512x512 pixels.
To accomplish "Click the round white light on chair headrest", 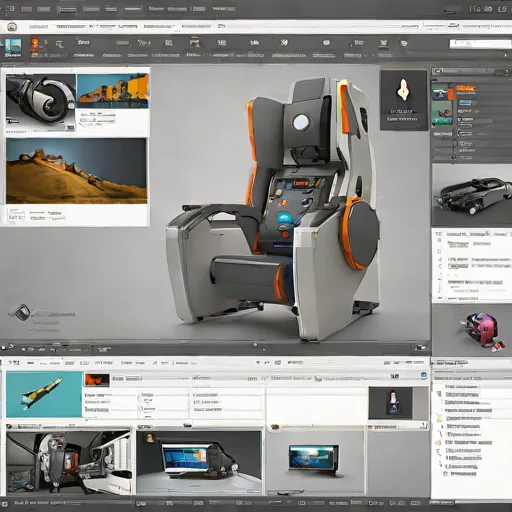I will coord(301,122).
